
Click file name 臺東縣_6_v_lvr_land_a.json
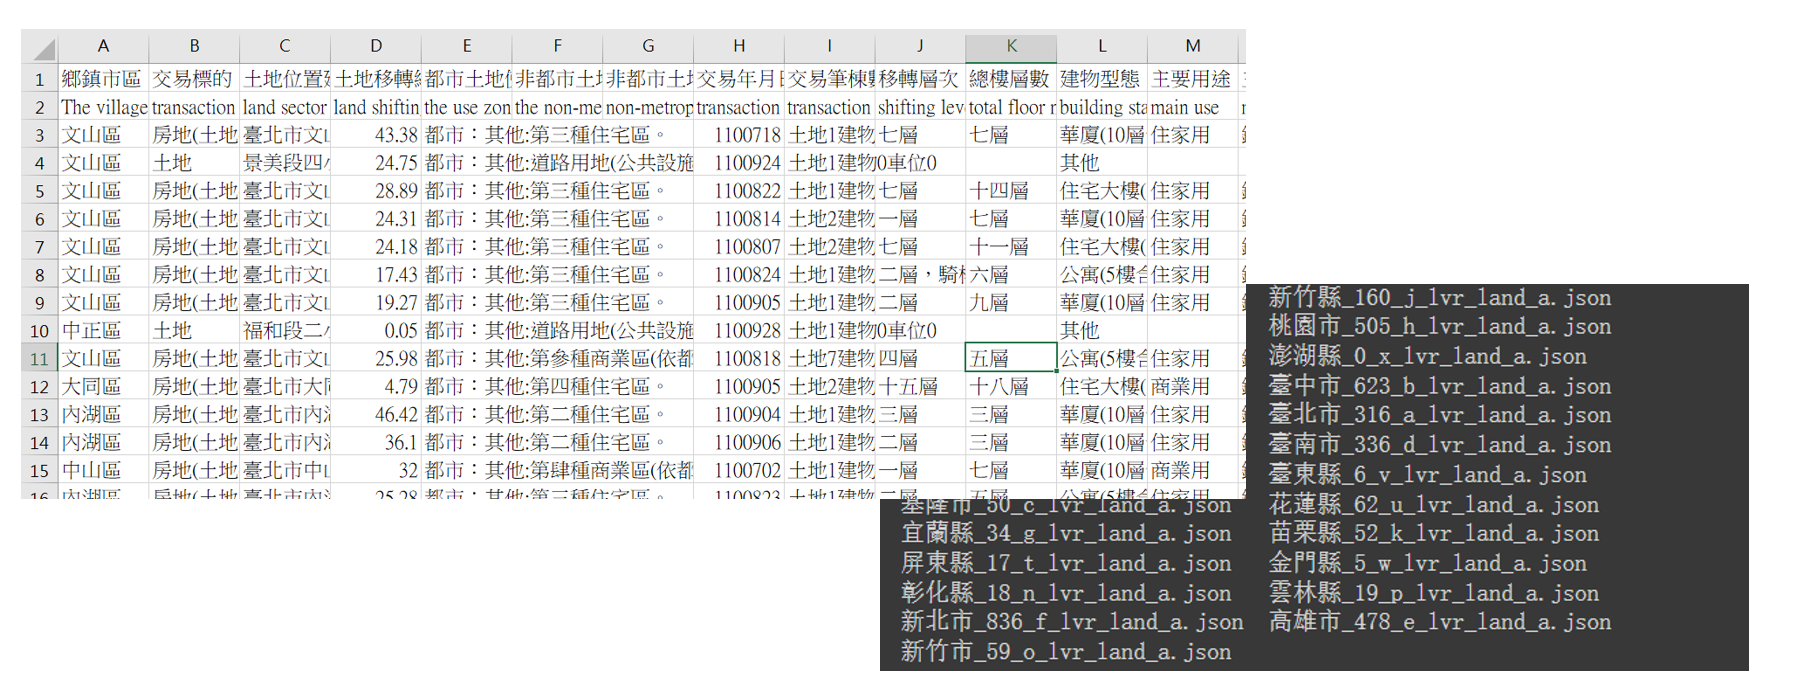point(1428,476)
